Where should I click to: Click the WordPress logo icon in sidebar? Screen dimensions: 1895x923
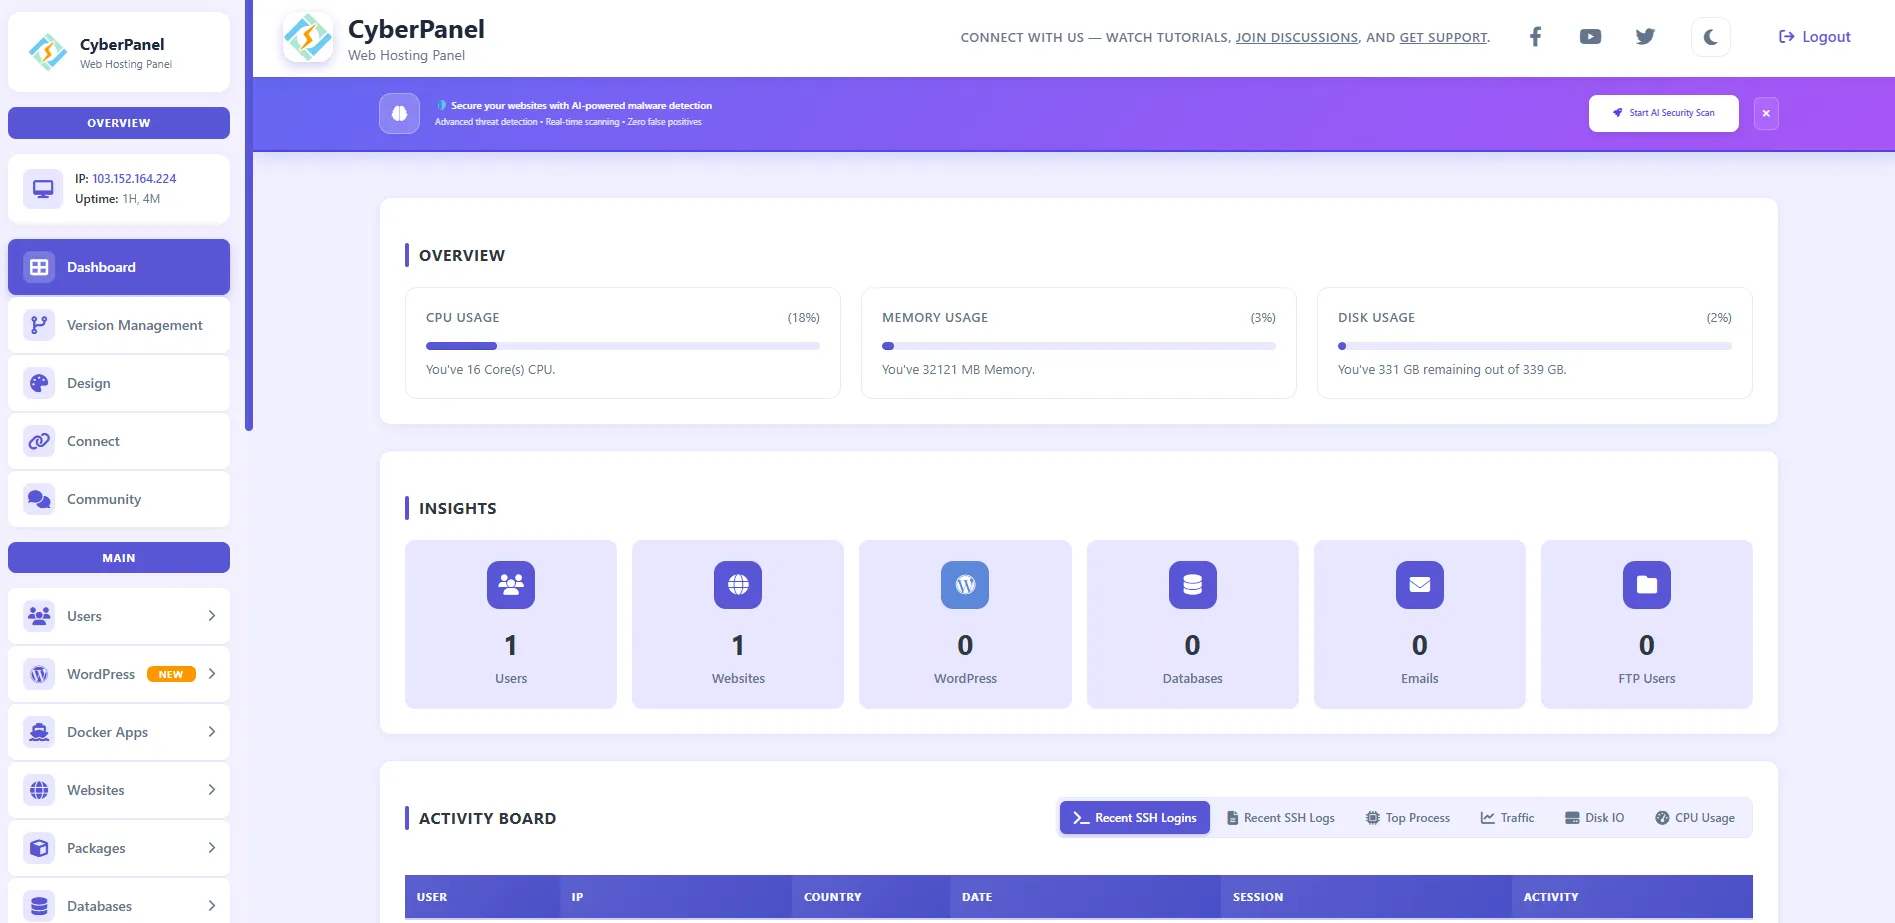point(39,674)
